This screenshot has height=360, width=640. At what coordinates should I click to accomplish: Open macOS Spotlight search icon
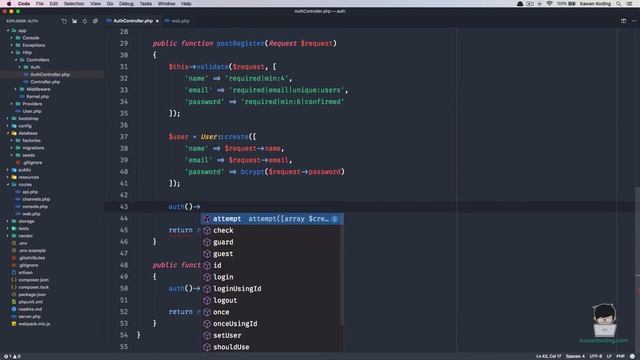tap(619, 4)
